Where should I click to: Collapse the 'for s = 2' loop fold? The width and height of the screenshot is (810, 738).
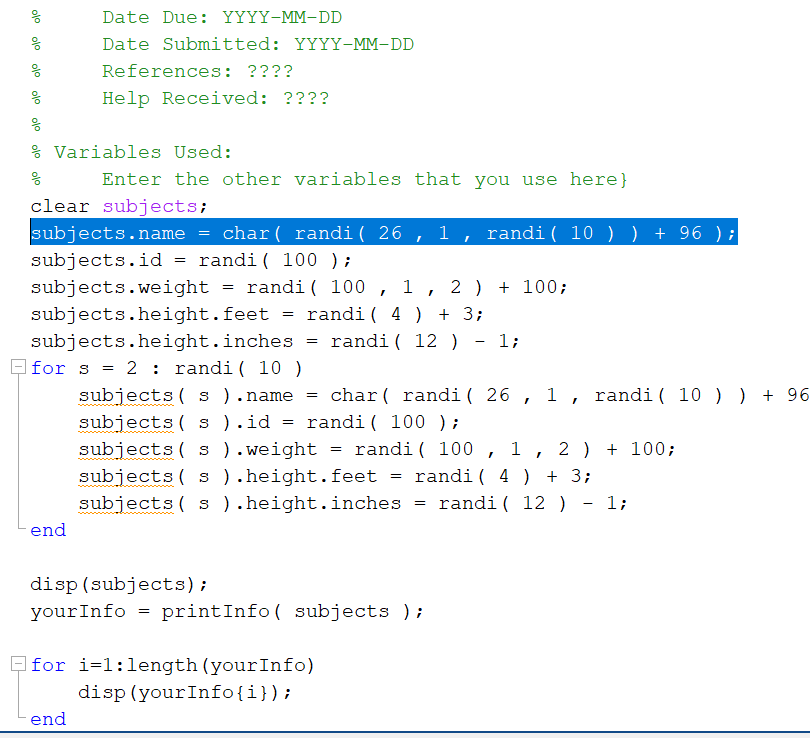18,367
